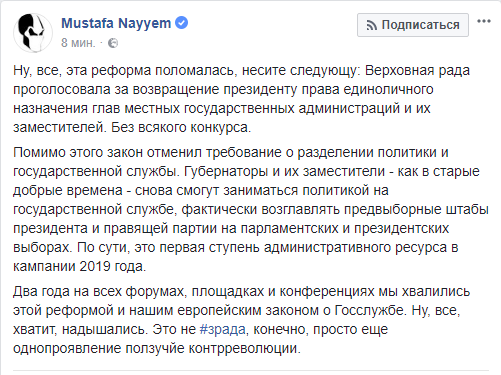Click the paragraph beginning "Помимо этого закон"

pos(251,209)
